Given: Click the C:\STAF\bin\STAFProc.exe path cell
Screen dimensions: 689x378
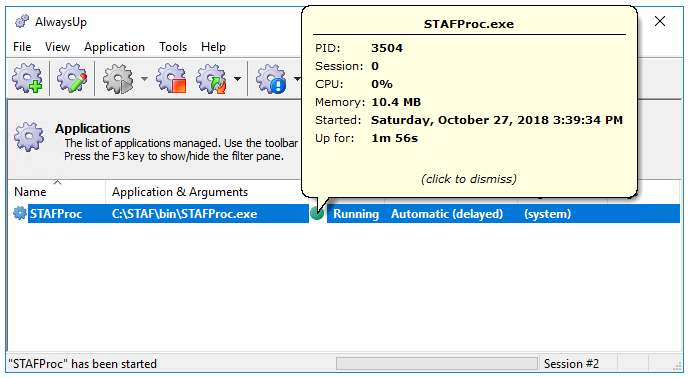Looking at the screenshot, I should click(185, 214).
